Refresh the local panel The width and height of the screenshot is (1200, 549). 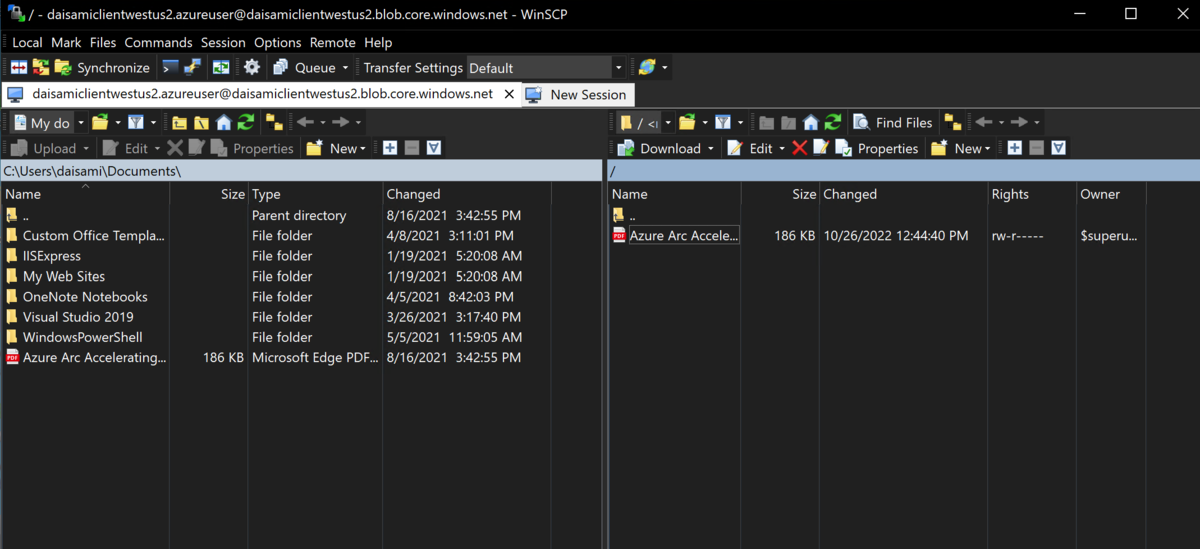point(245,122)
